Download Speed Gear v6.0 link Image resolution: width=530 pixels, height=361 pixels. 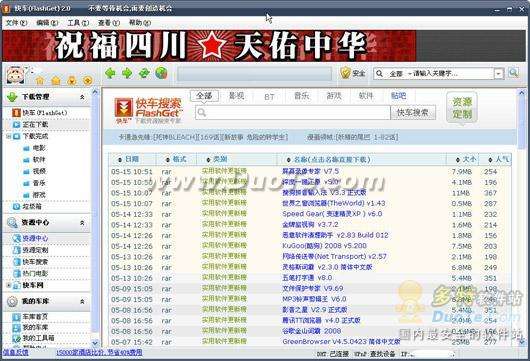332,214
